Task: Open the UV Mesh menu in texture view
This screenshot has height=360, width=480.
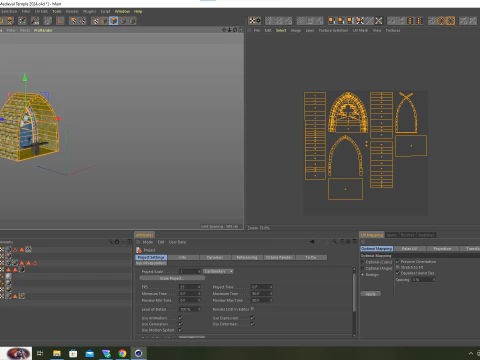Action: pyautogui.click(x=360, y=30)
